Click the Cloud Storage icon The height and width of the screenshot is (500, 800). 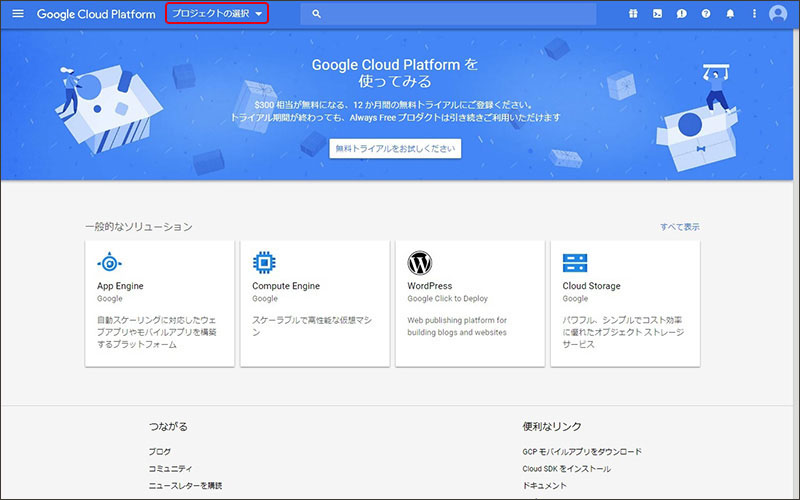575,263
